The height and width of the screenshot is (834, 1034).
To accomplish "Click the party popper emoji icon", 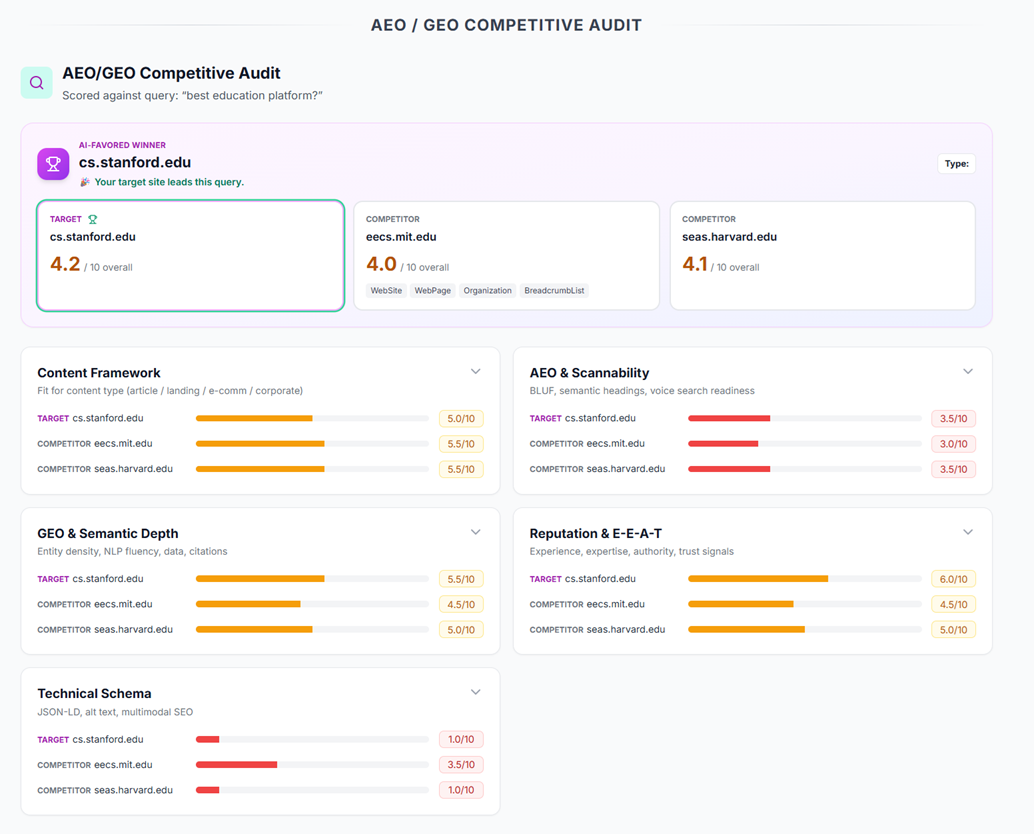I will [85, 182].
